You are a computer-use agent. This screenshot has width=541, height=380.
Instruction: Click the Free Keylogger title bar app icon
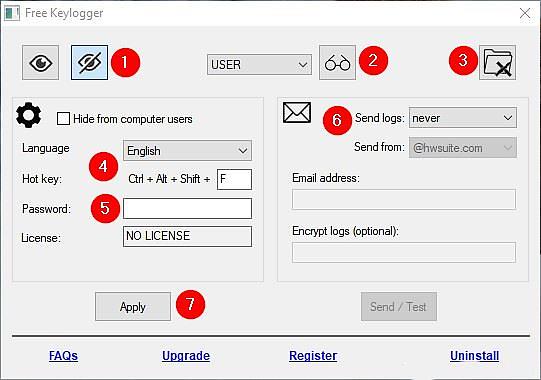[x=12, y=13]
